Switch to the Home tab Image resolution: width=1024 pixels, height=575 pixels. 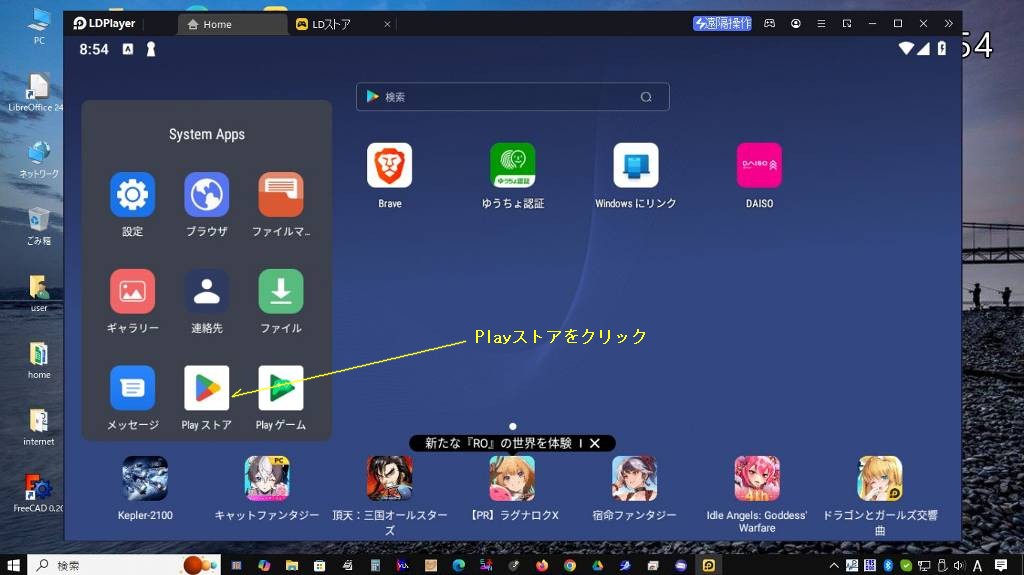coord(232,24)
